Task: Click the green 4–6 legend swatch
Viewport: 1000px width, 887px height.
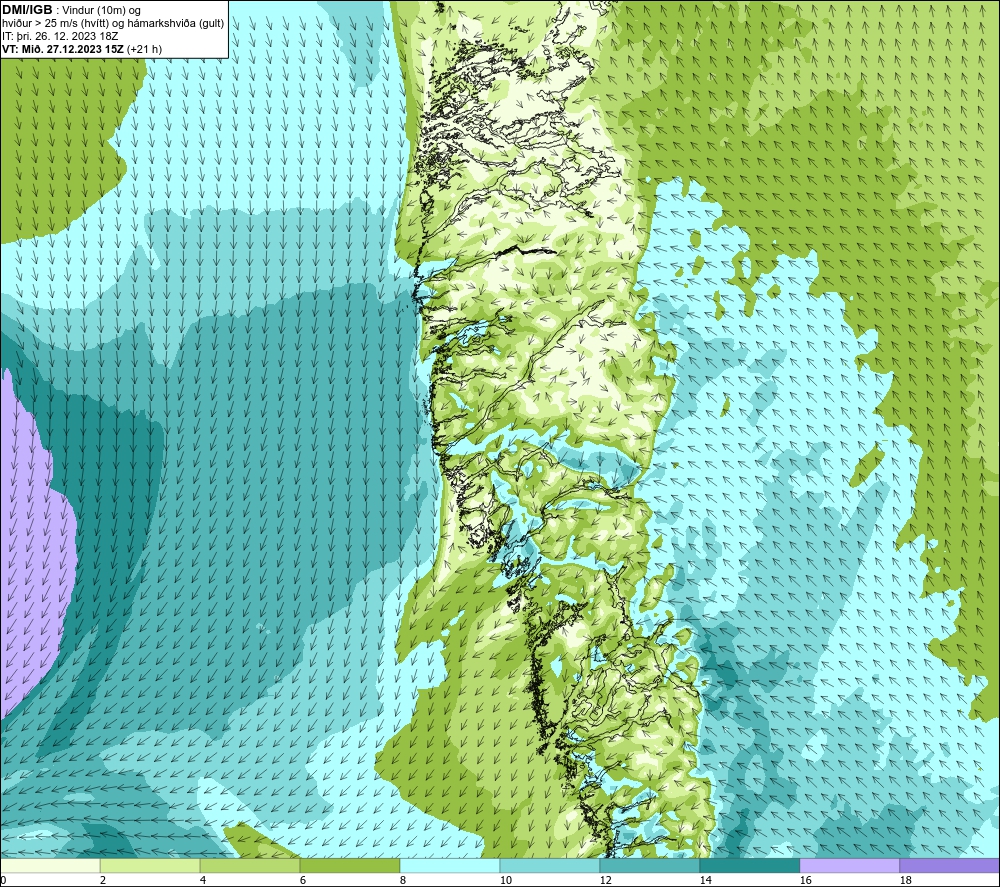Action: pyautogui.click(x=250, y=865)
